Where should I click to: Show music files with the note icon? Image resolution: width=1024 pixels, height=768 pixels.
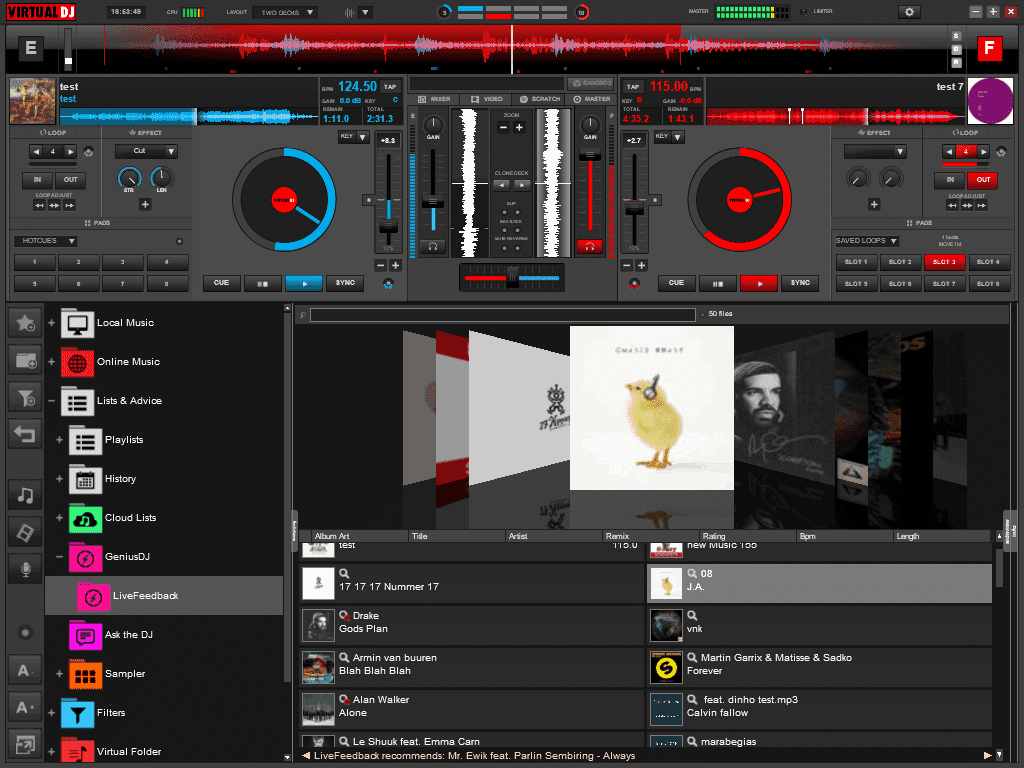25,494
